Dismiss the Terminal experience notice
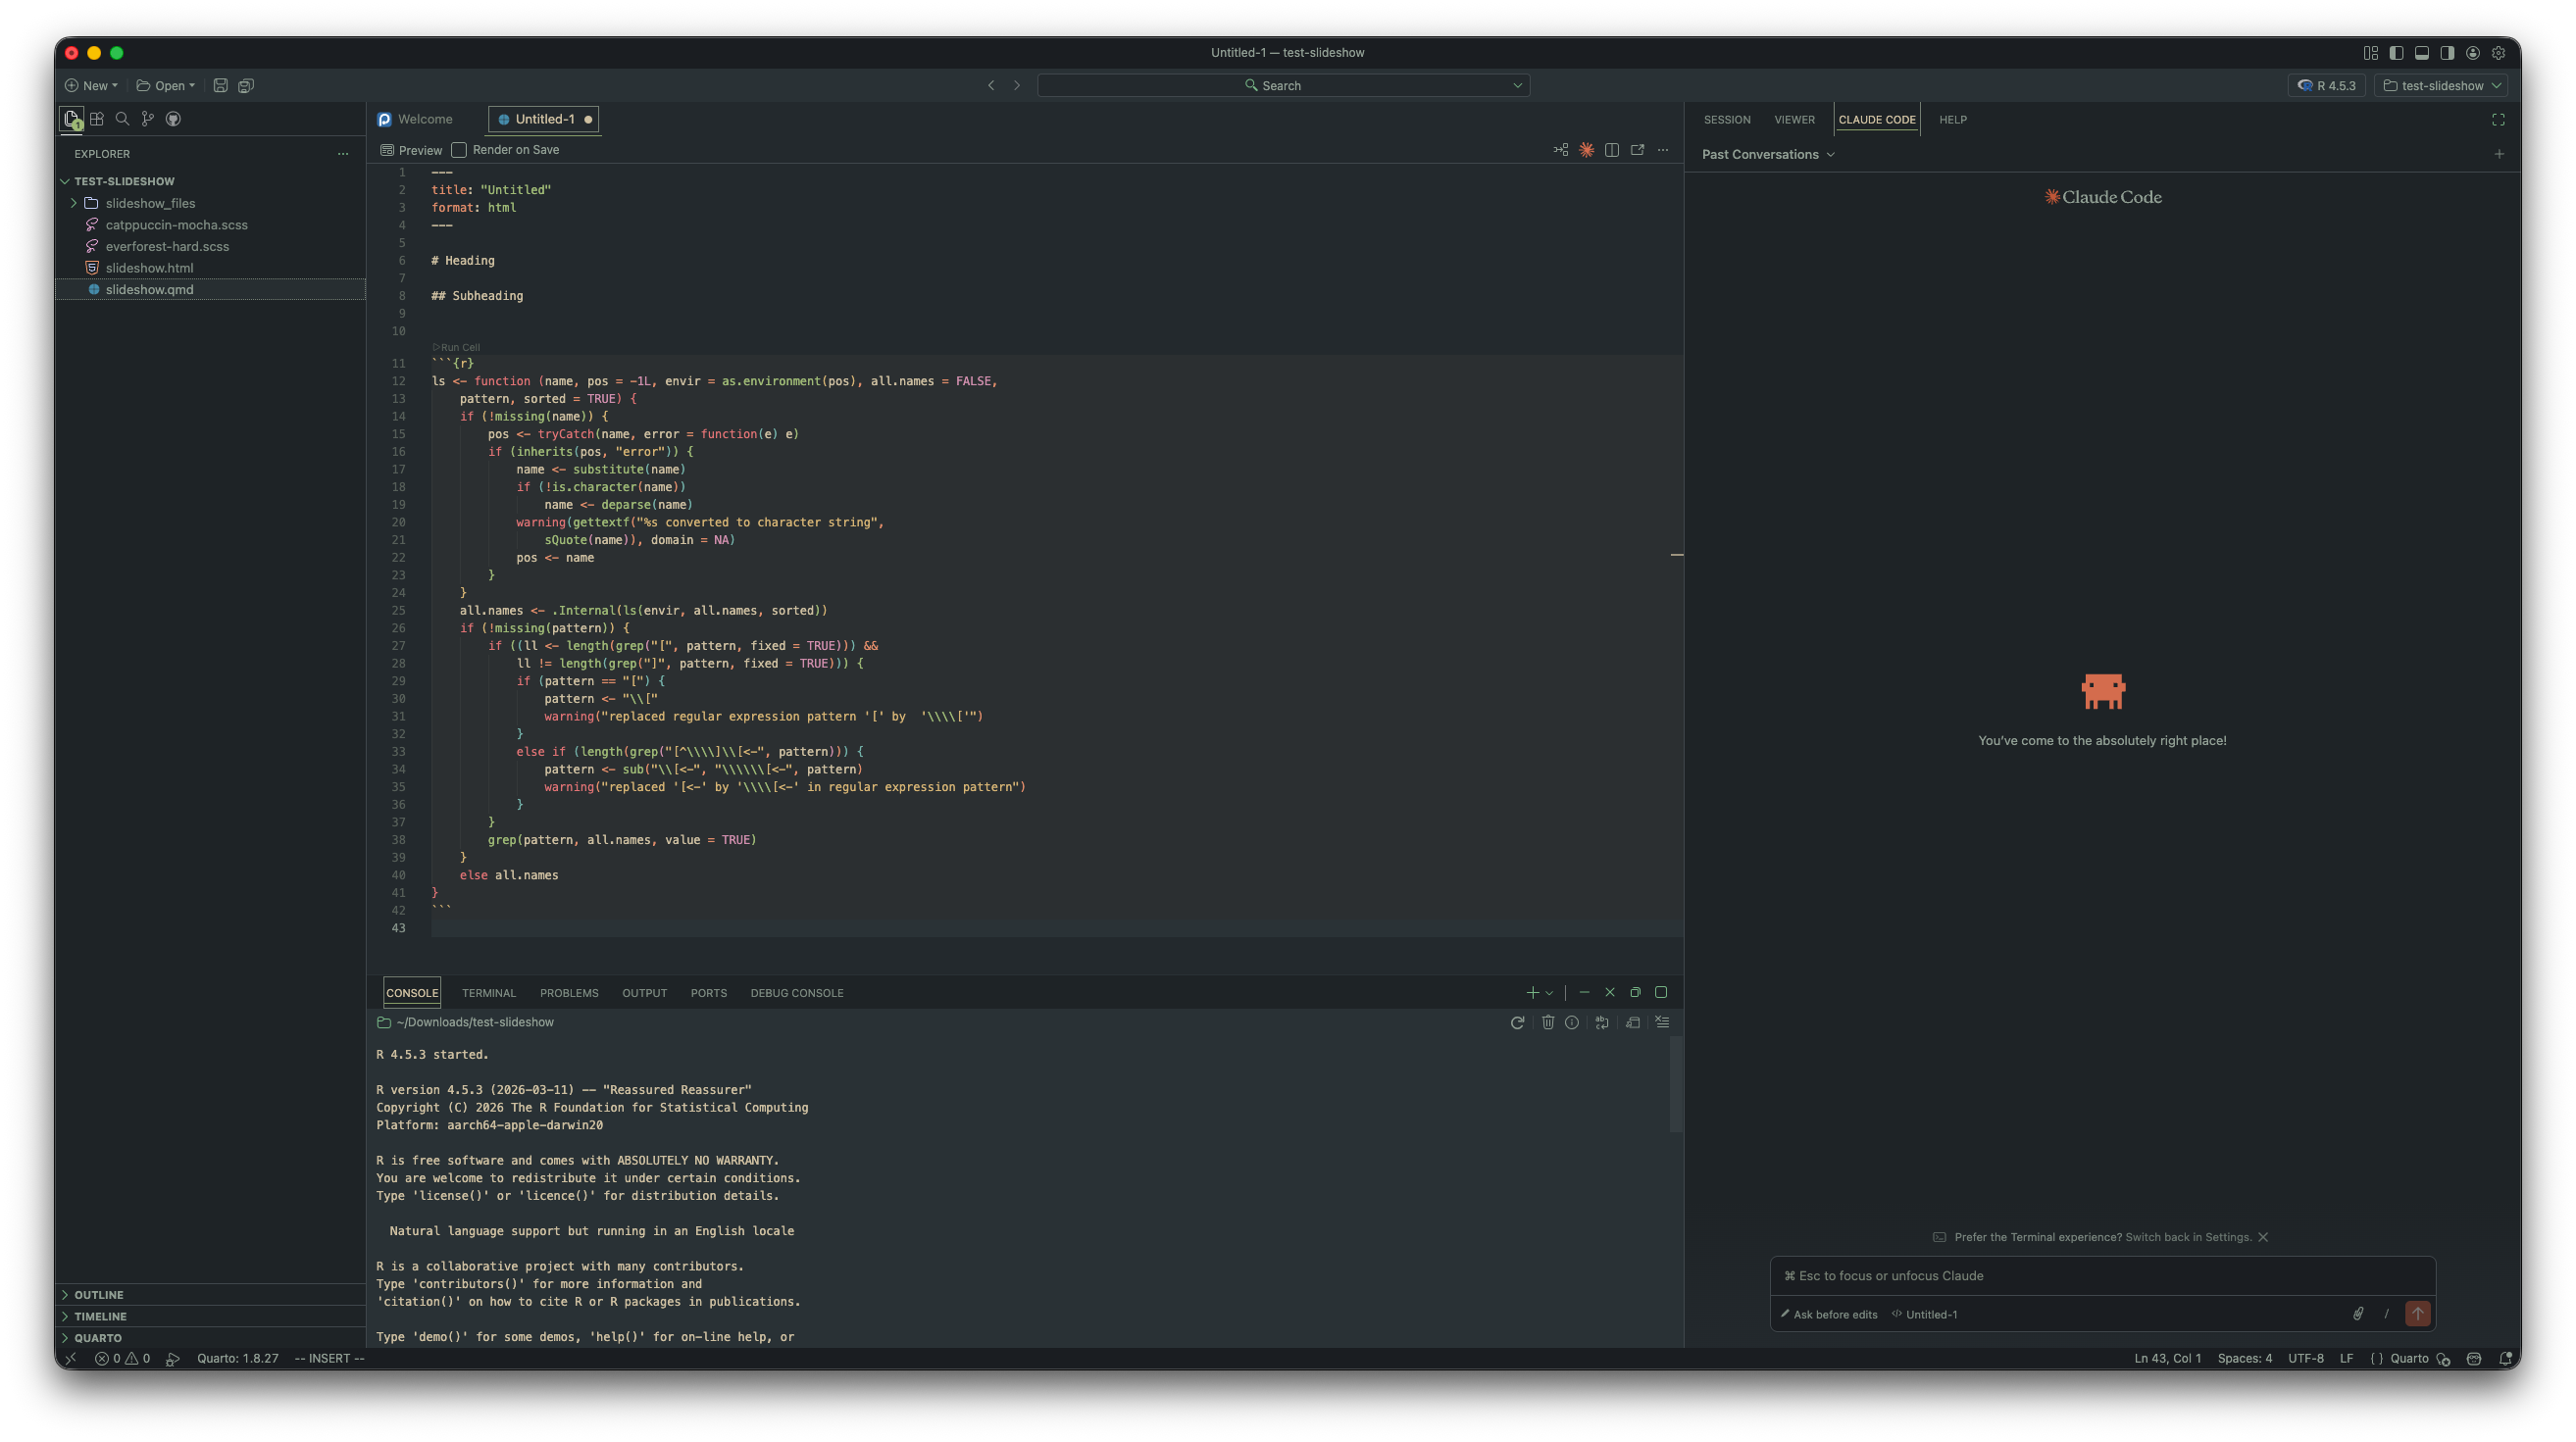 tap(2263, 1237)
